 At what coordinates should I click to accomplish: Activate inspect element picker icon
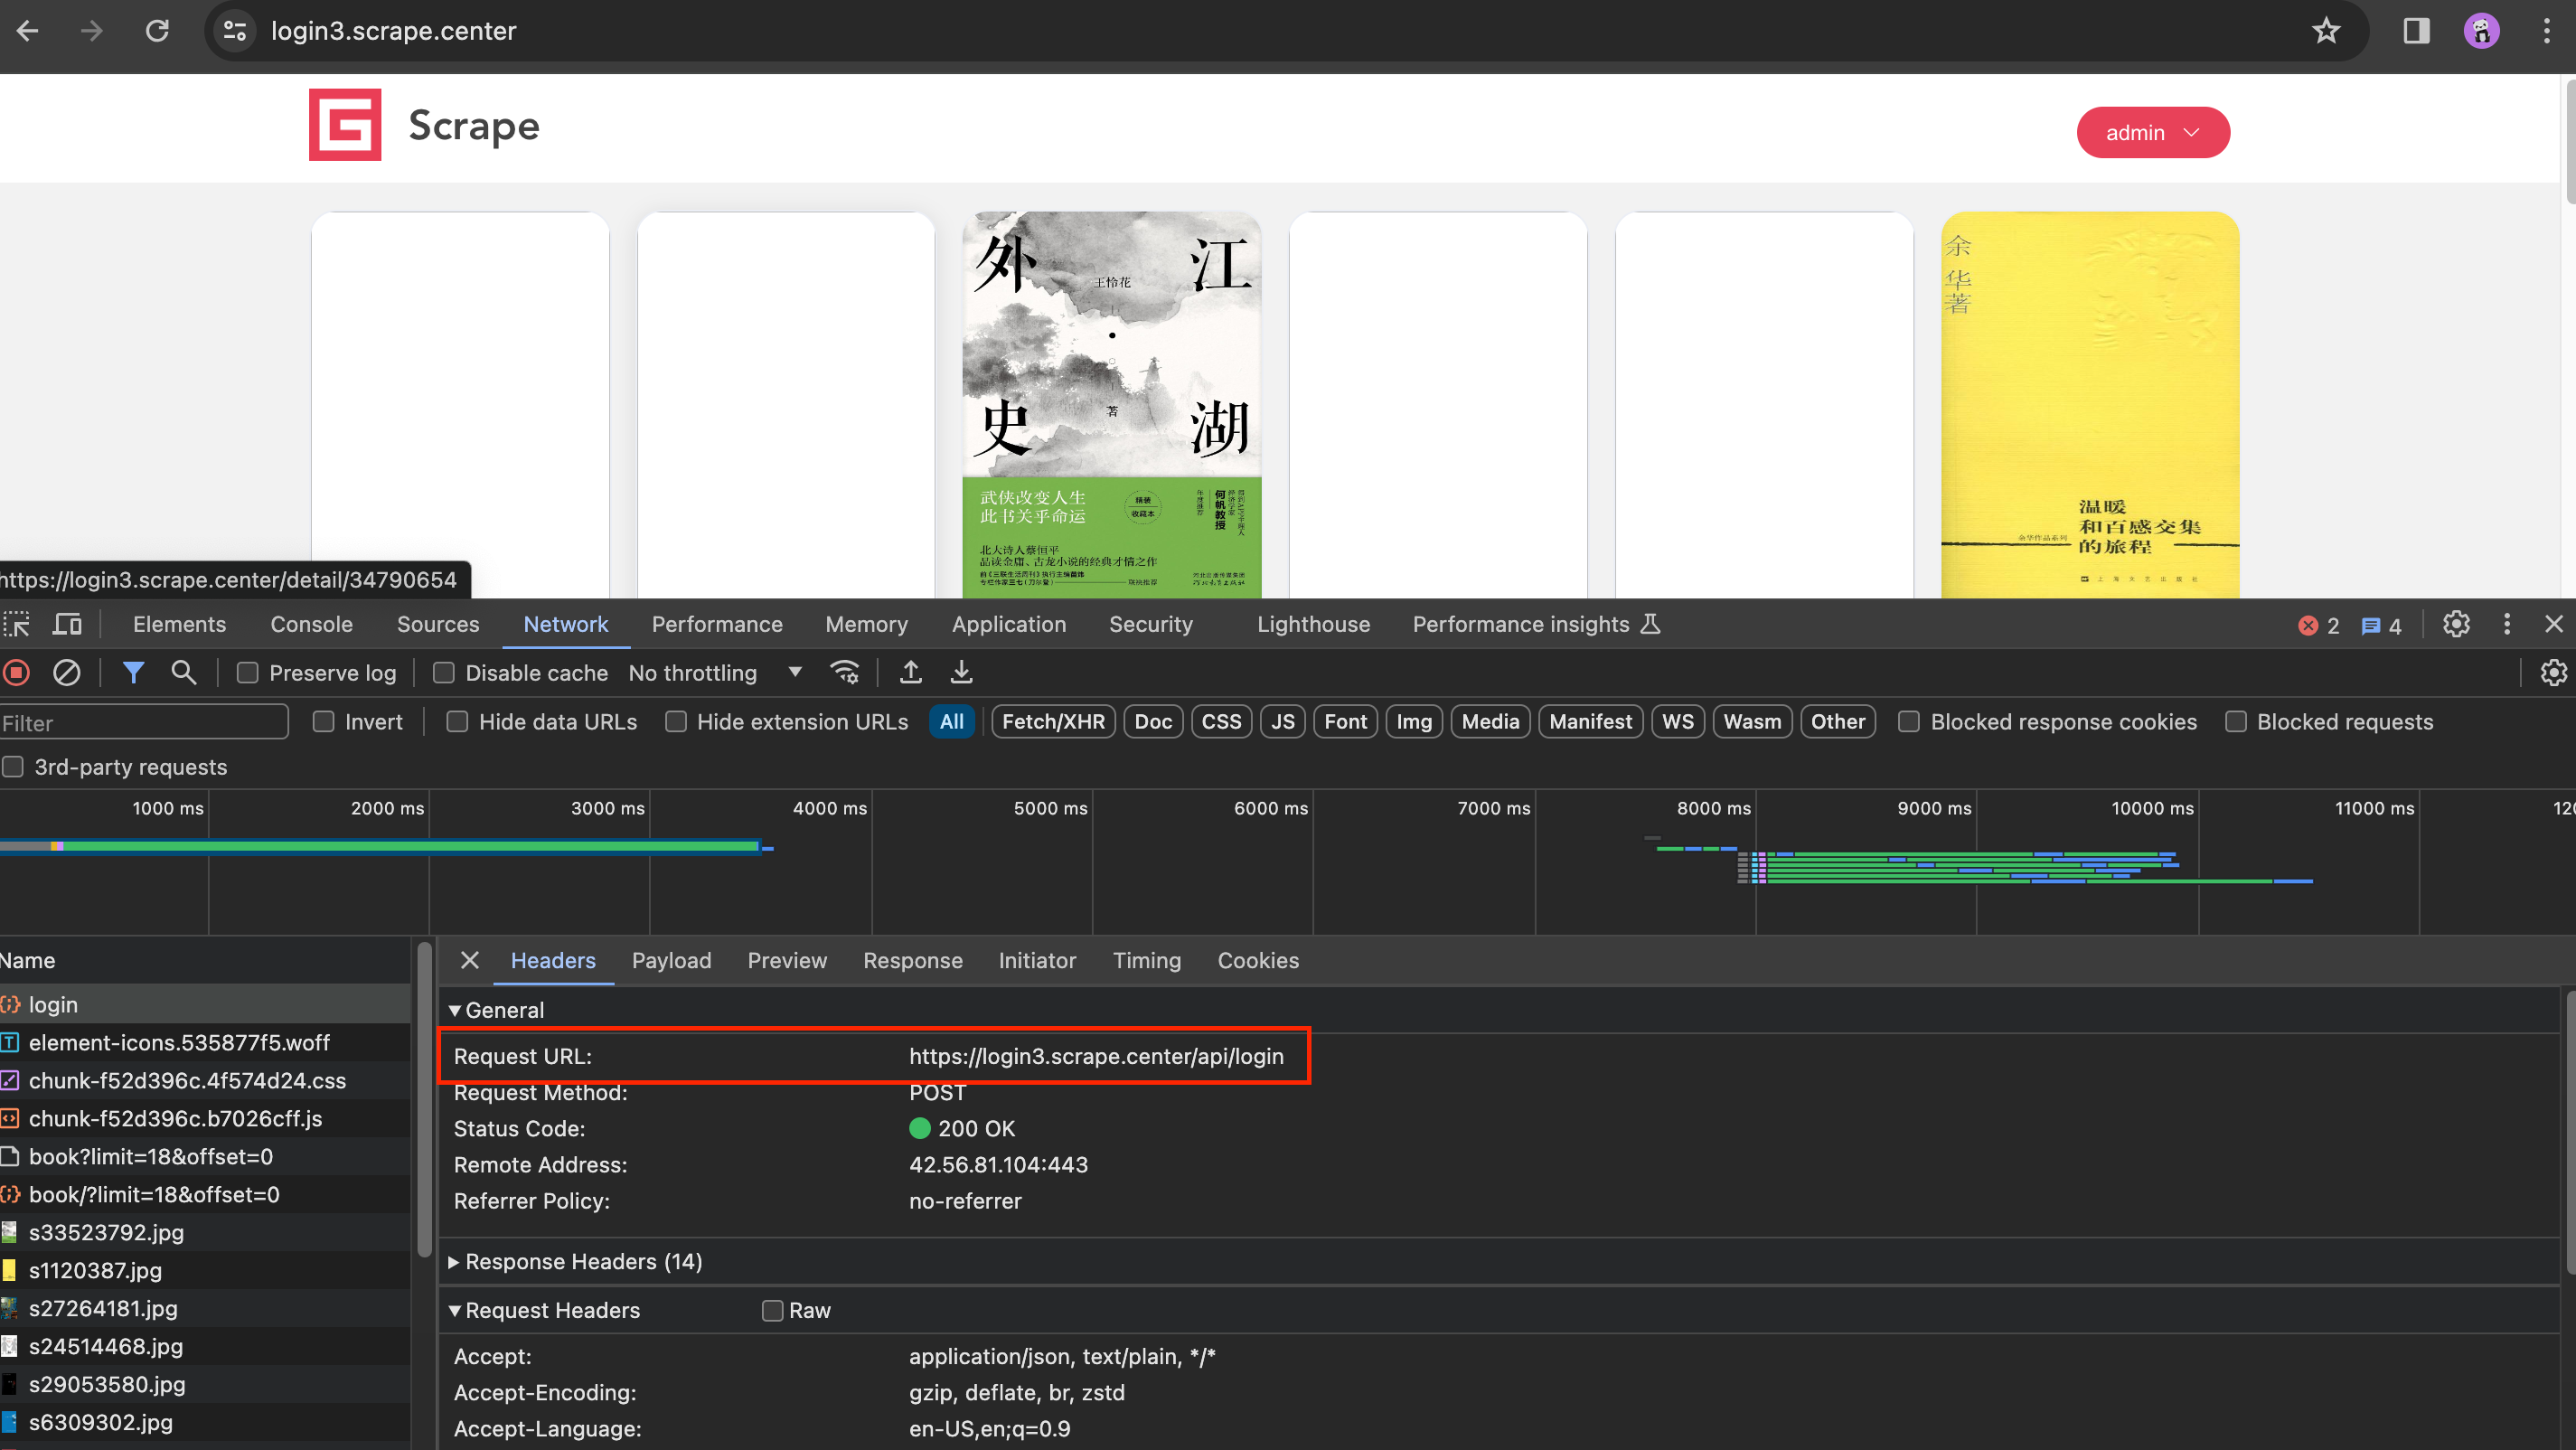click(x=17, y=624)
